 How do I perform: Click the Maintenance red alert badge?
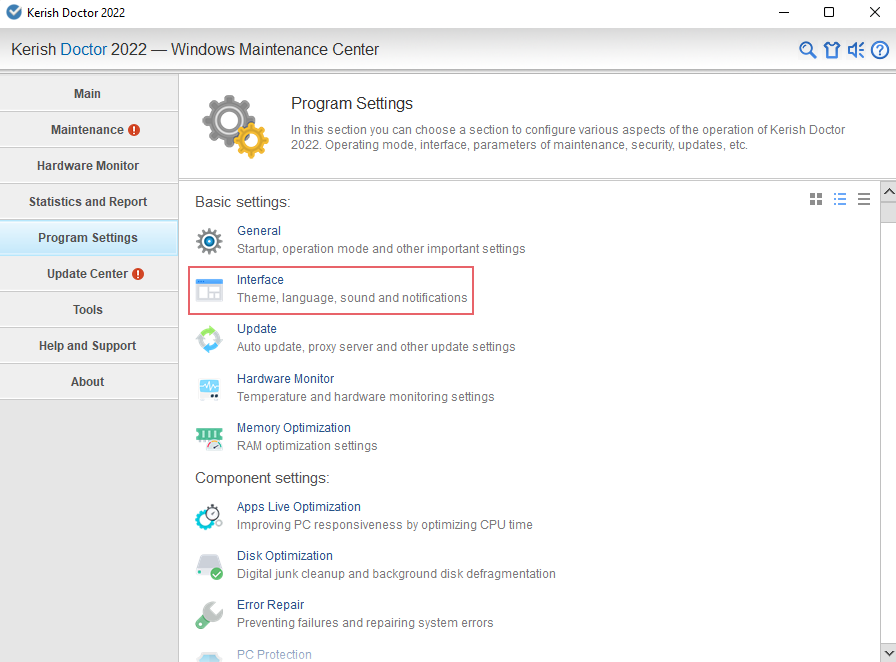[134, 130]
